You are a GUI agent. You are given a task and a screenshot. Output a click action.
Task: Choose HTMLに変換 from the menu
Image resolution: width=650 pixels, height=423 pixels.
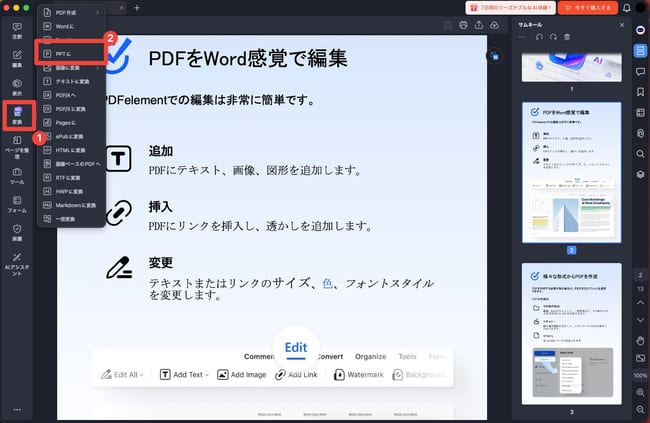[72, 150]
